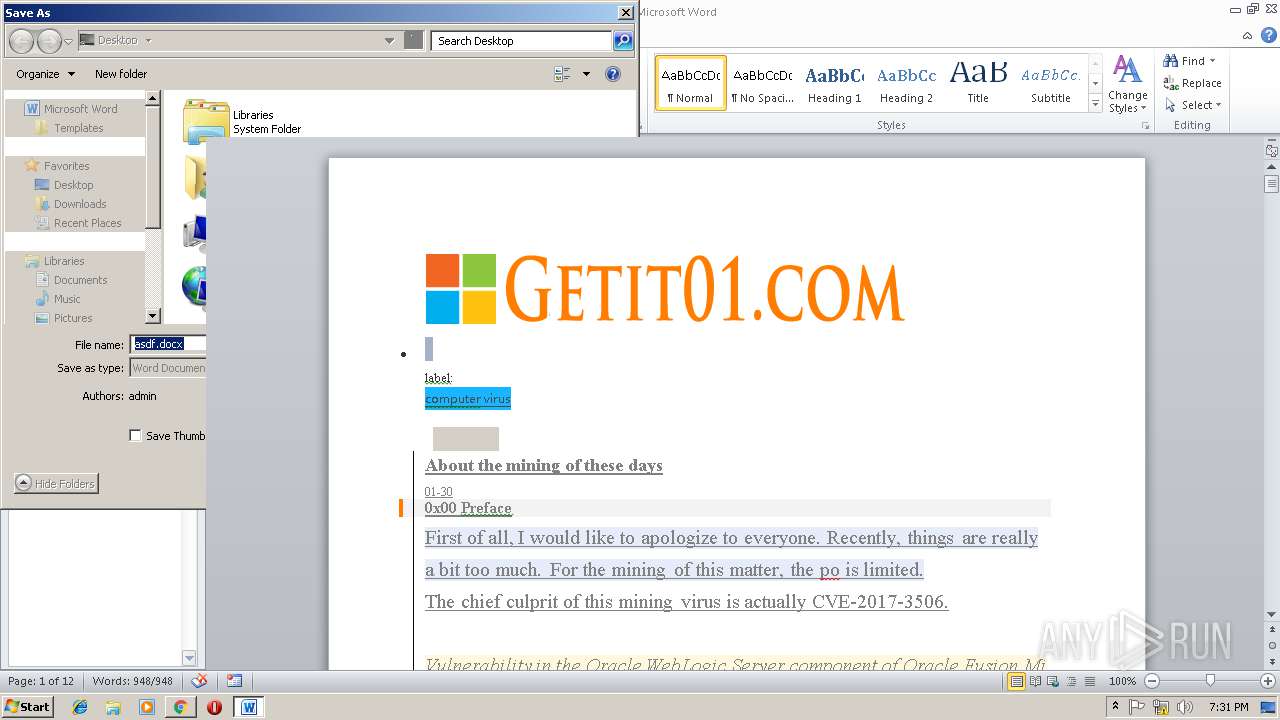This screenshot has height=720, width=1280.
Task: Click the computer virus hyperlink in document
Action: (x=467, y=399)
